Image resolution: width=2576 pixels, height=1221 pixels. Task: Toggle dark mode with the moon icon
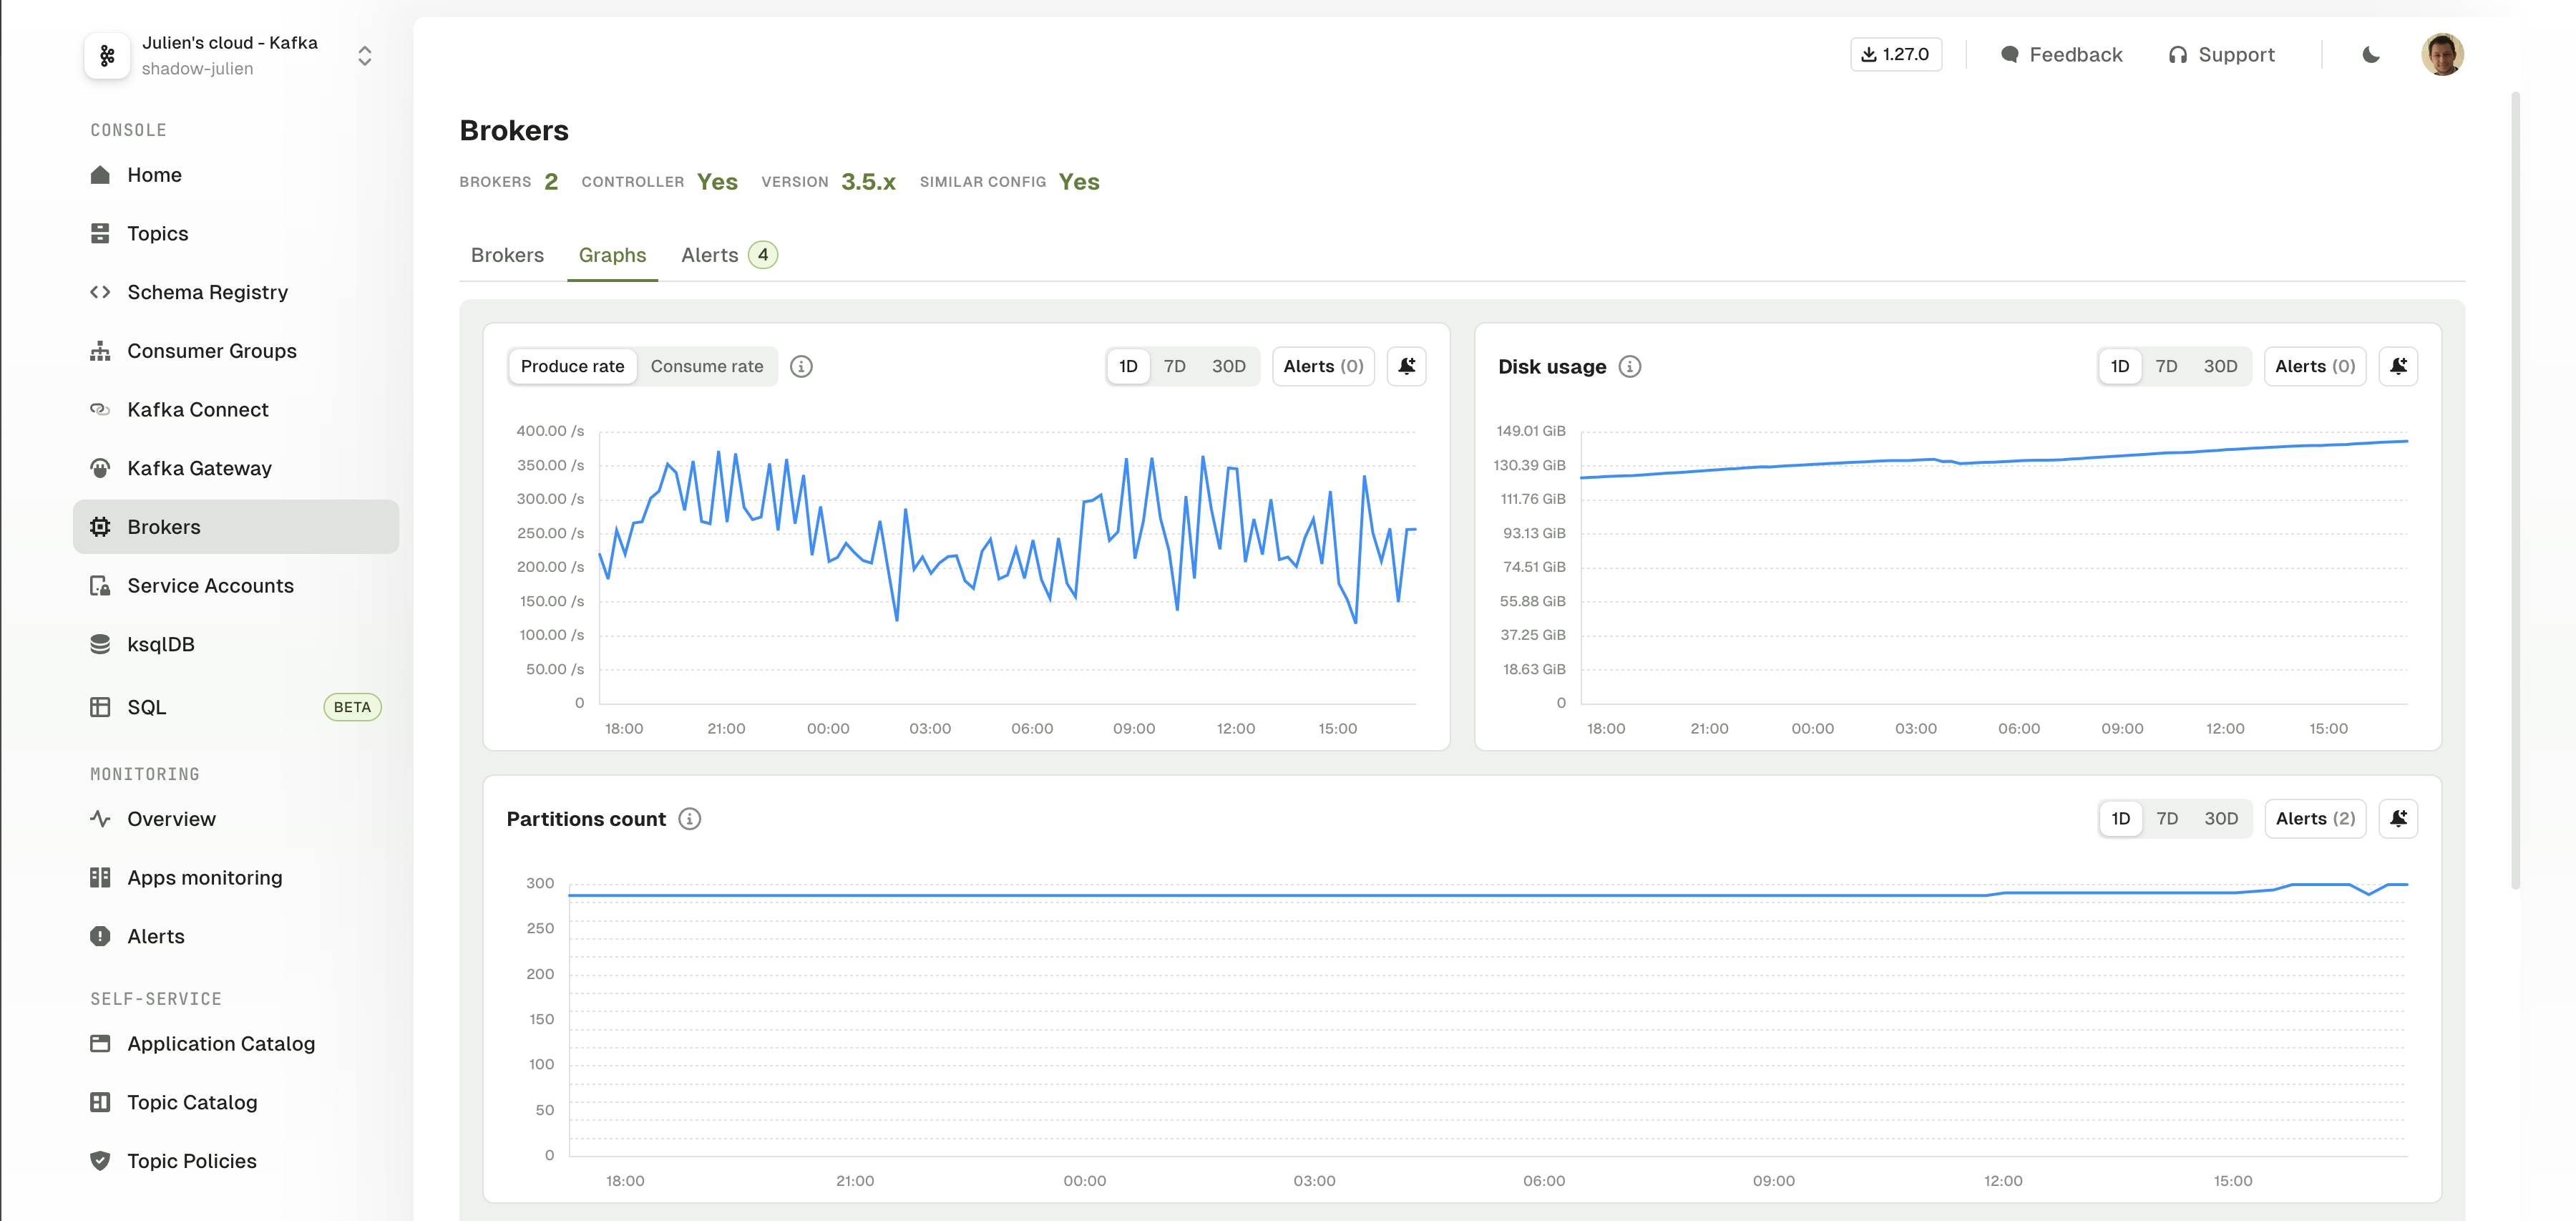[2370, 55]
